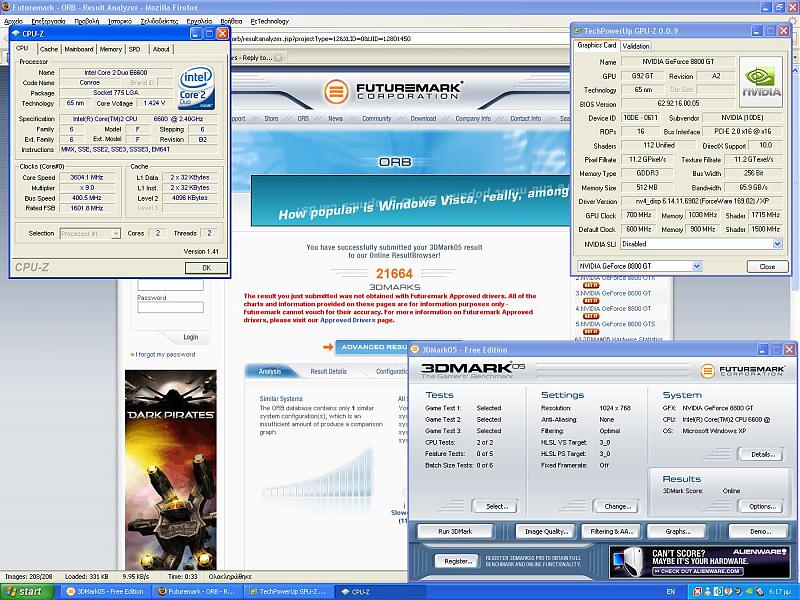Click the PcTechnology menu in Firefox

(269, 21)
